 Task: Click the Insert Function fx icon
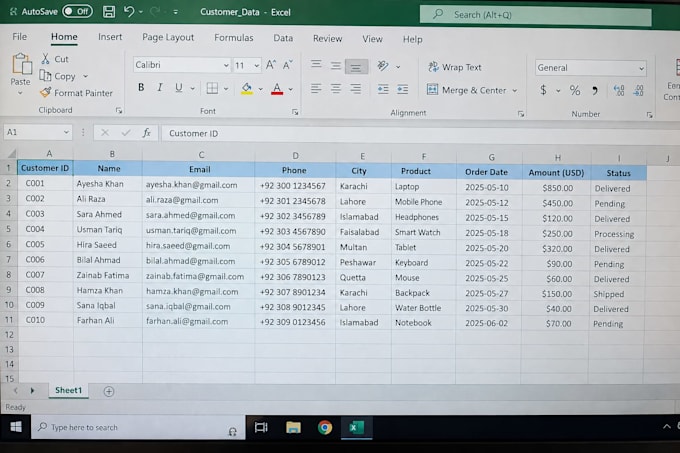147,133
